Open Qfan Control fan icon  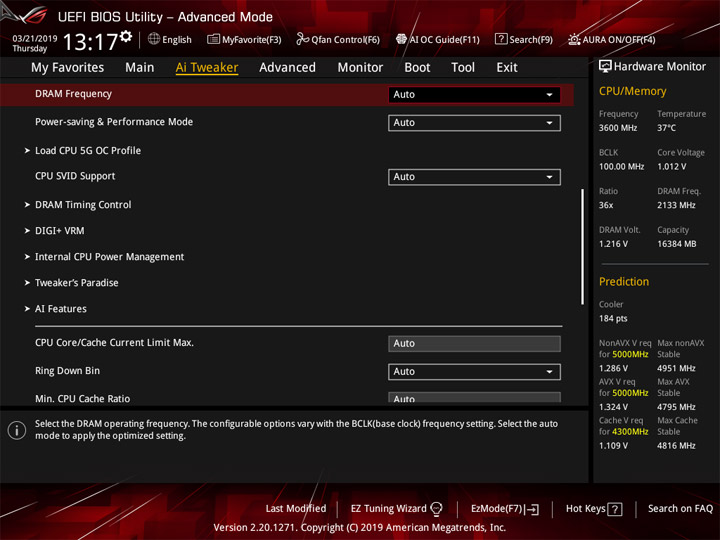click(302, 39)
